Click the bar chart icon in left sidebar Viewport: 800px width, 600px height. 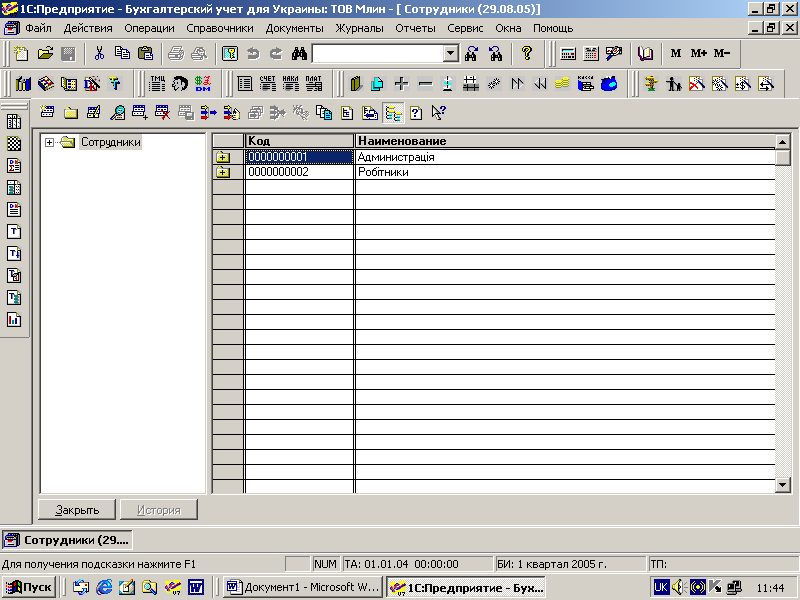[14, 320]
